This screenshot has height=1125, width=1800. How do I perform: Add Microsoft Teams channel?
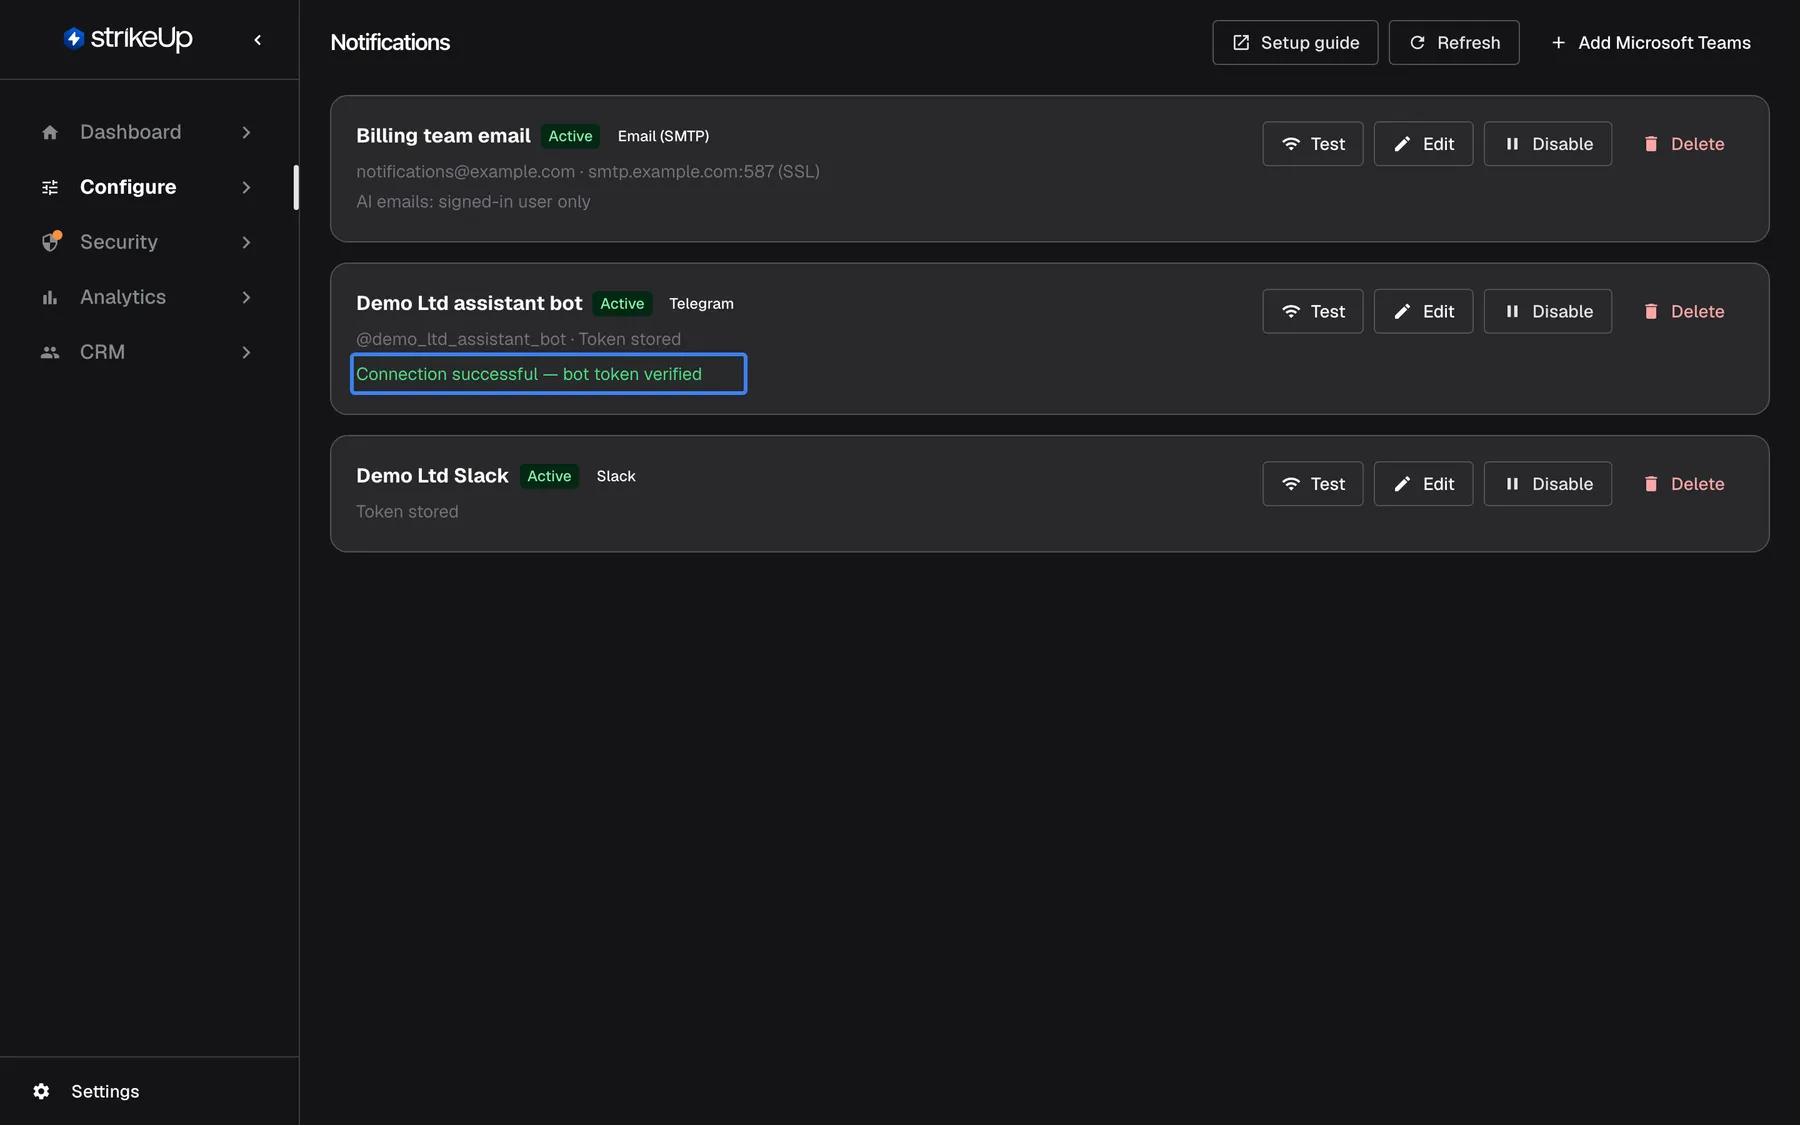[x=1650, y=42]
